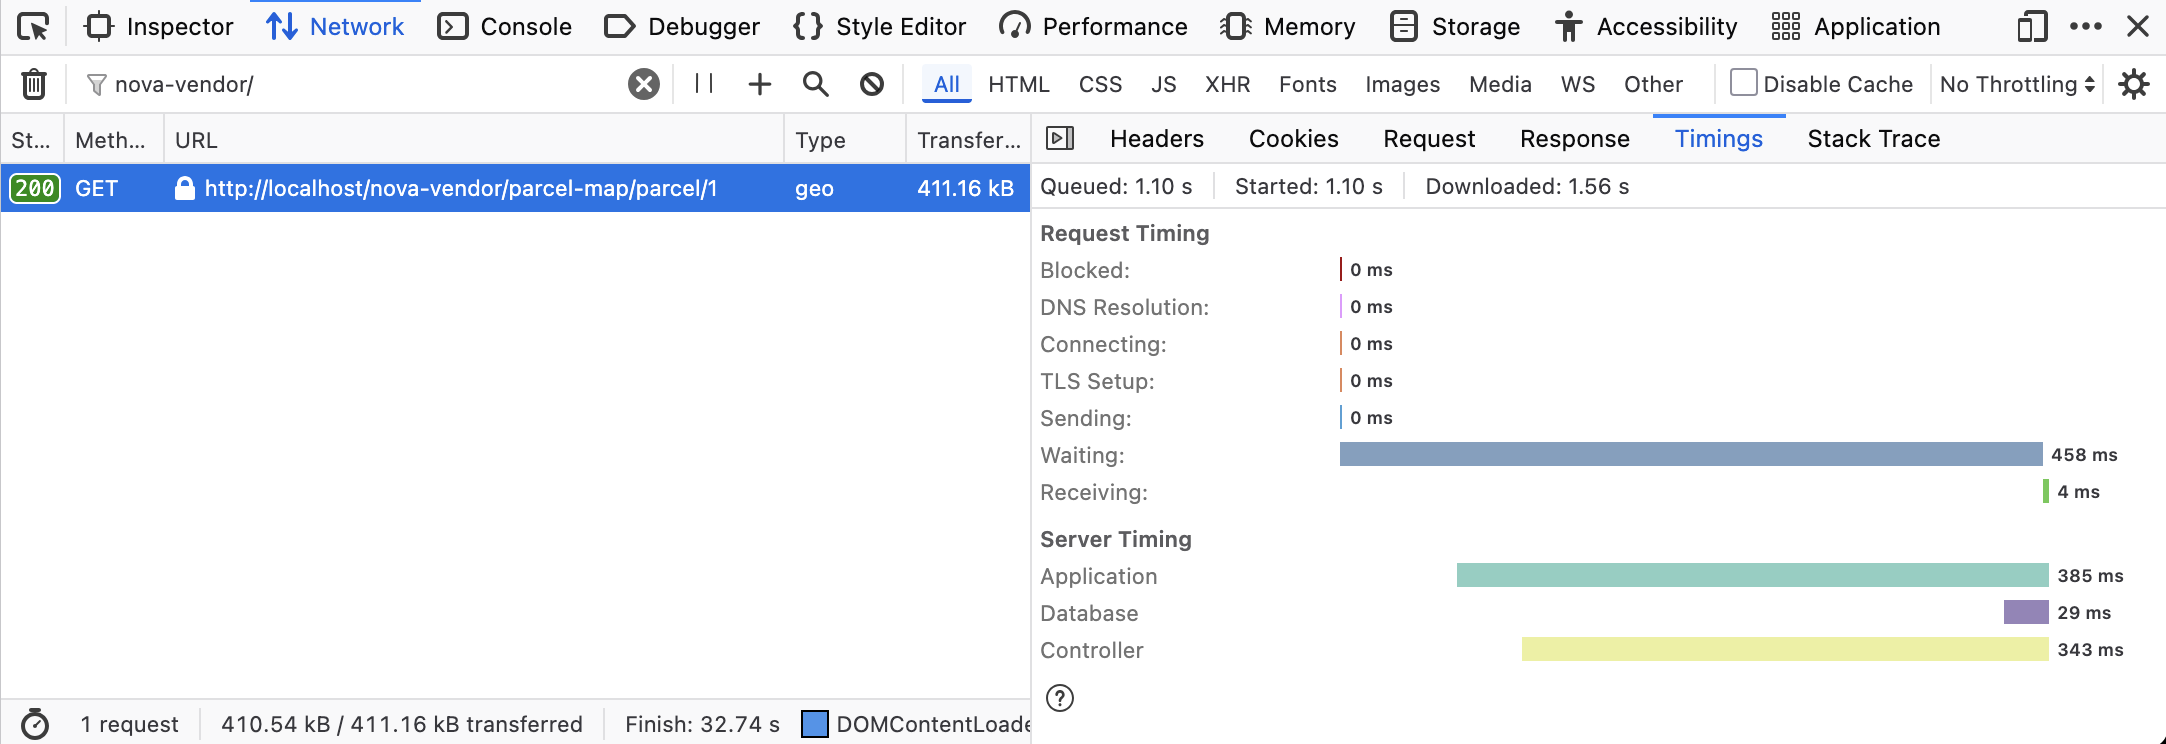Open network settings gear menu

click(2133, 84)
